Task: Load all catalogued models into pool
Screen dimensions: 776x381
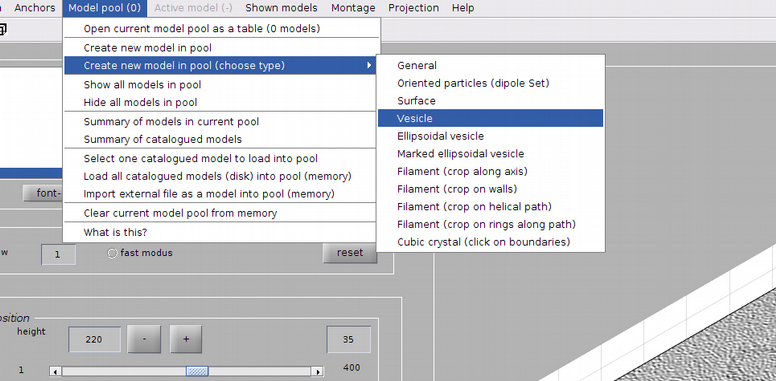Action: tap(221, 176)
